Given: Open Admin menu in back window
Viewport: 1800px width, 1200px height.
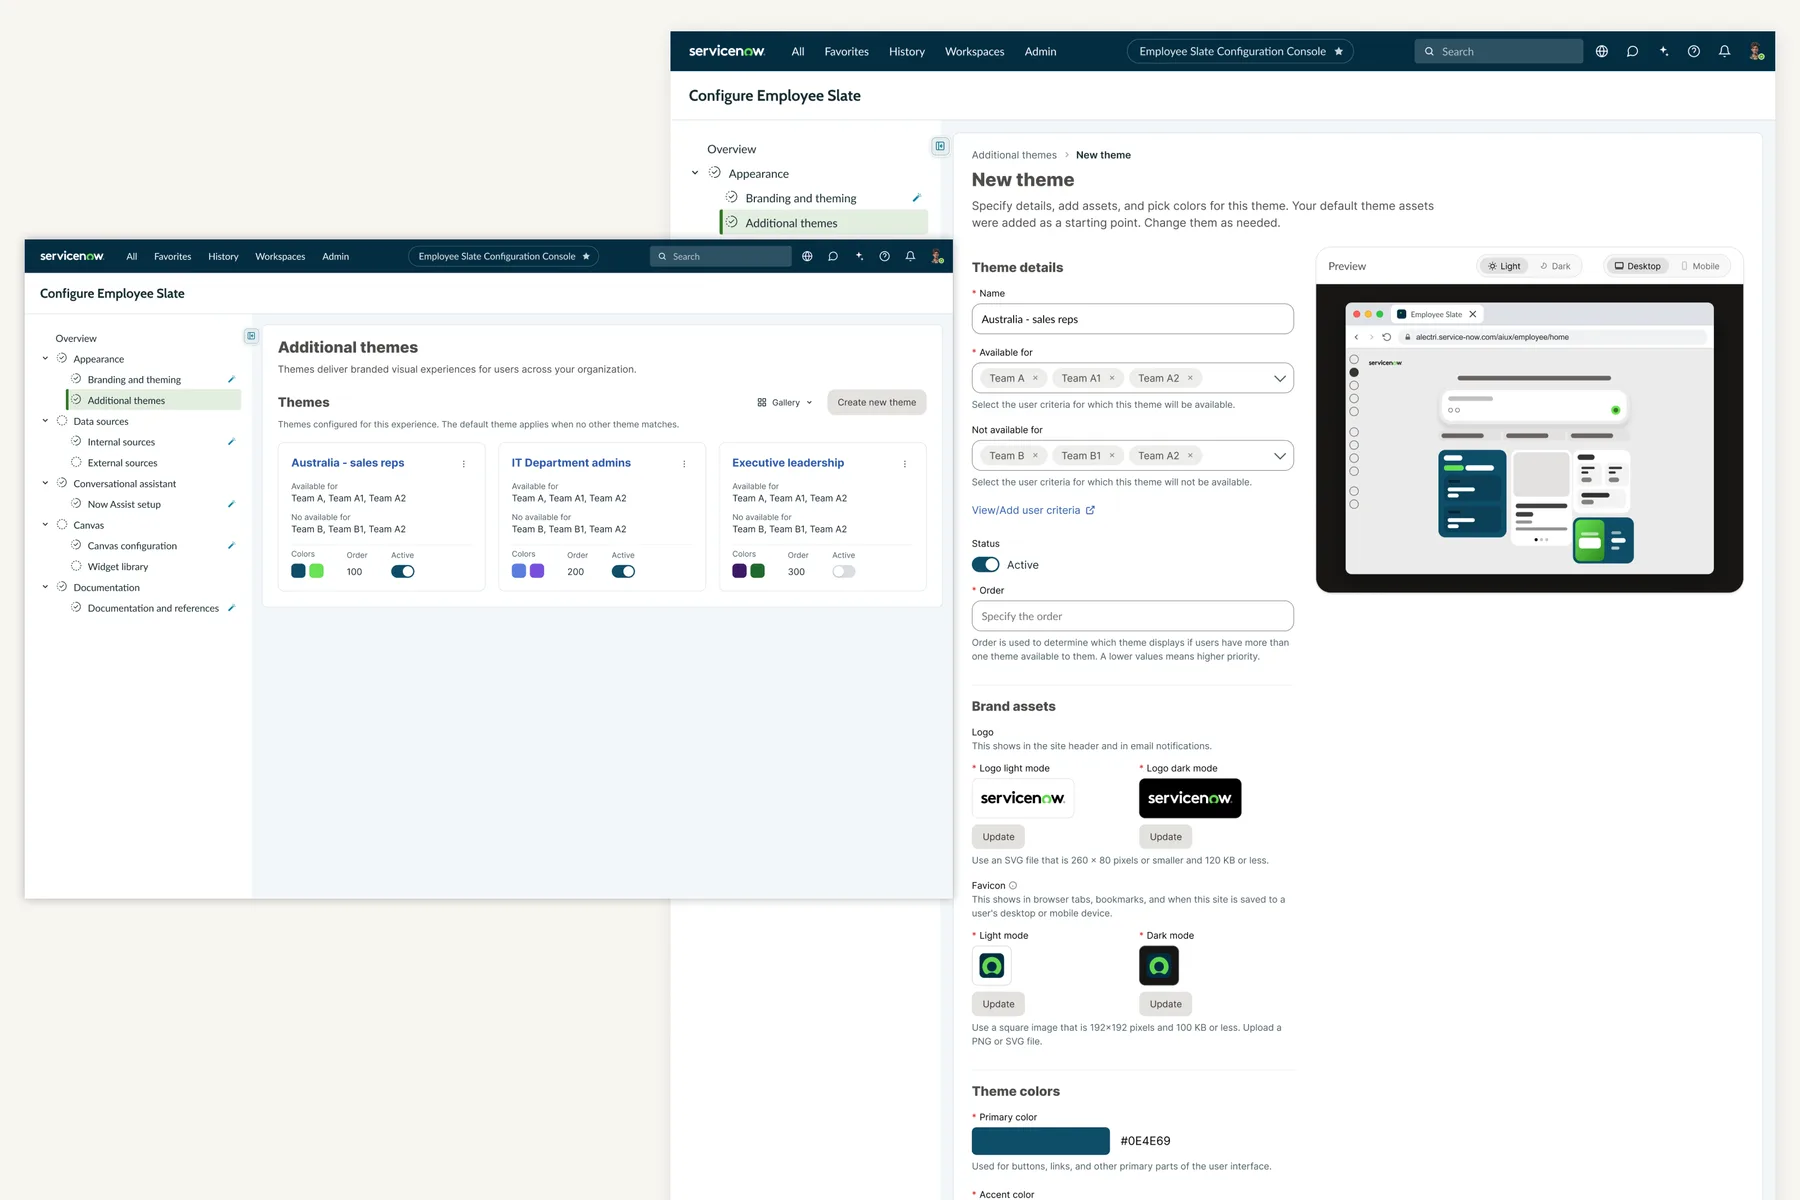Looking at the screenshot, I should [1040, 51].
